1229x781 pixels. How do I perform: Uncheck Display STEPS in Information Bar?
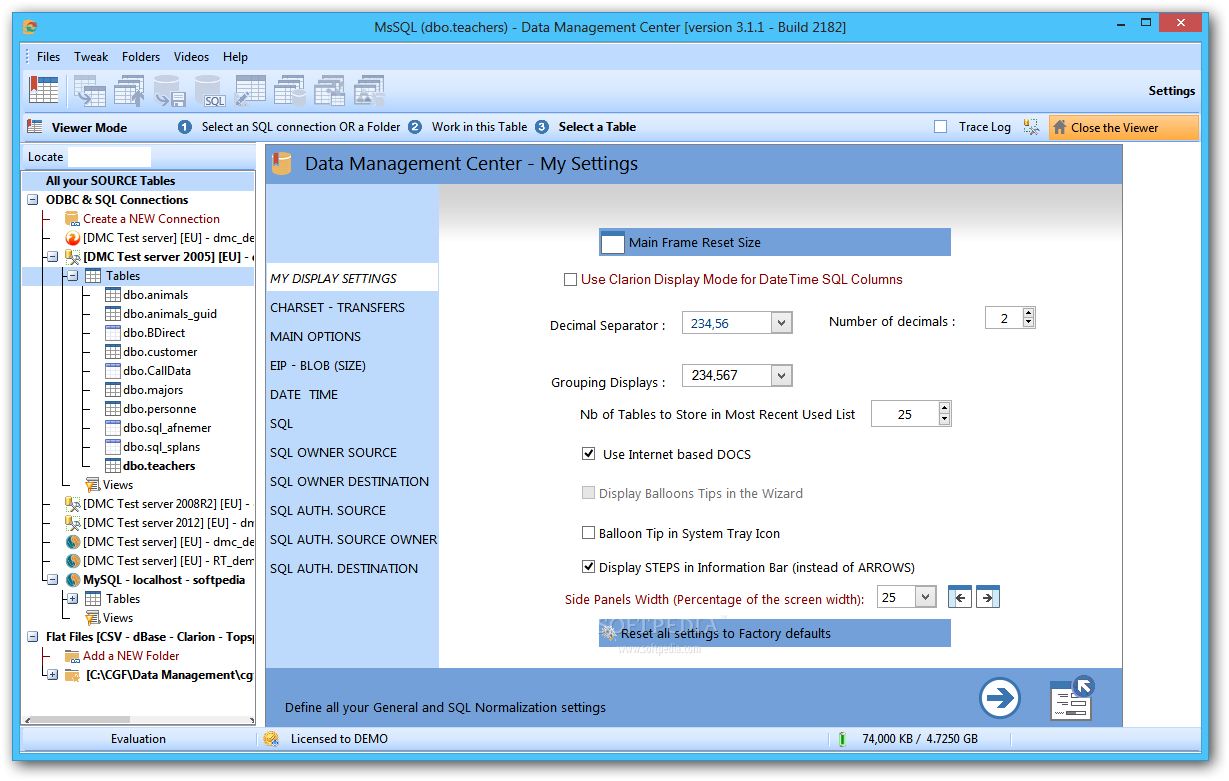click(x=589, y=567)
